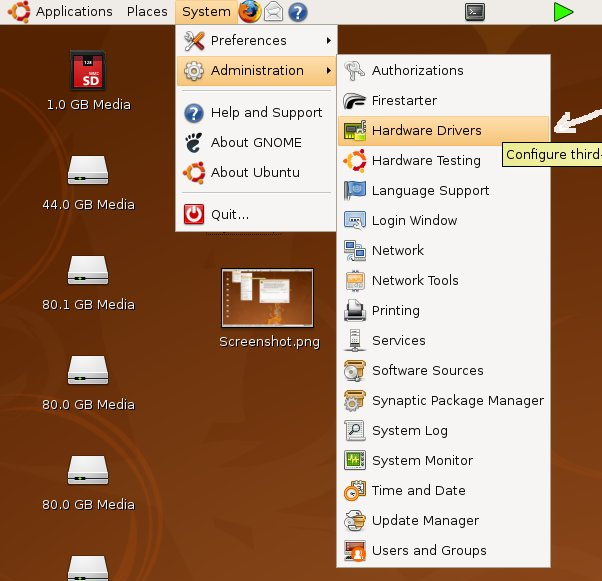Select the 1.0 GB Media SD card icon
The width and height of the screenshot is (602, 581).
(x=88, y=71)
